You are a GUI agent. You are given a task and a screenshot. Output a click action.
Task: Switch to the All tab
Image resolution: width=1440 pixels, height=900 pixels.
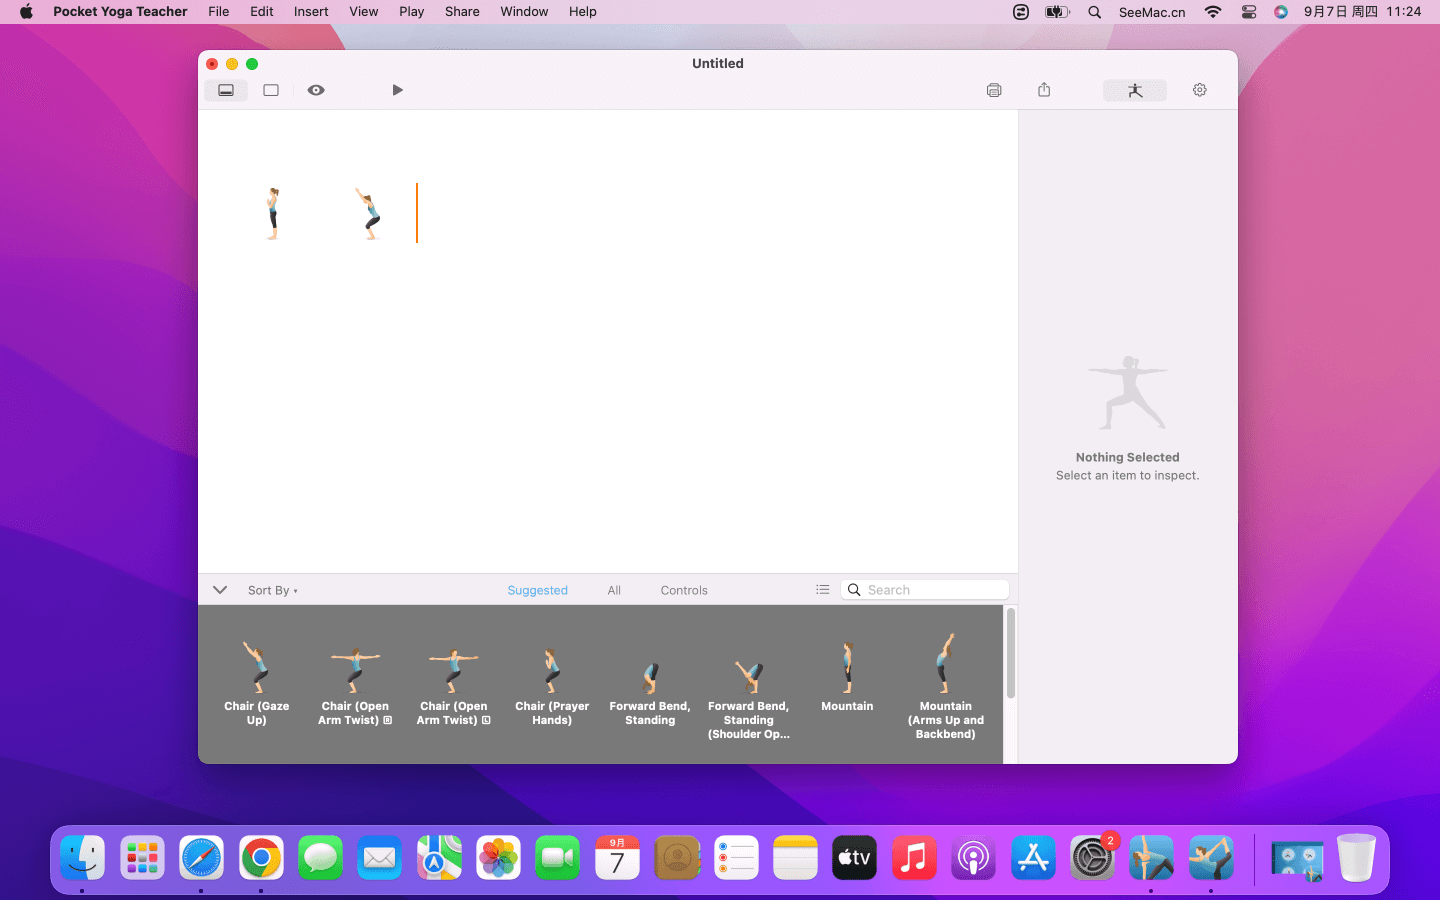(x=614, y=590)
